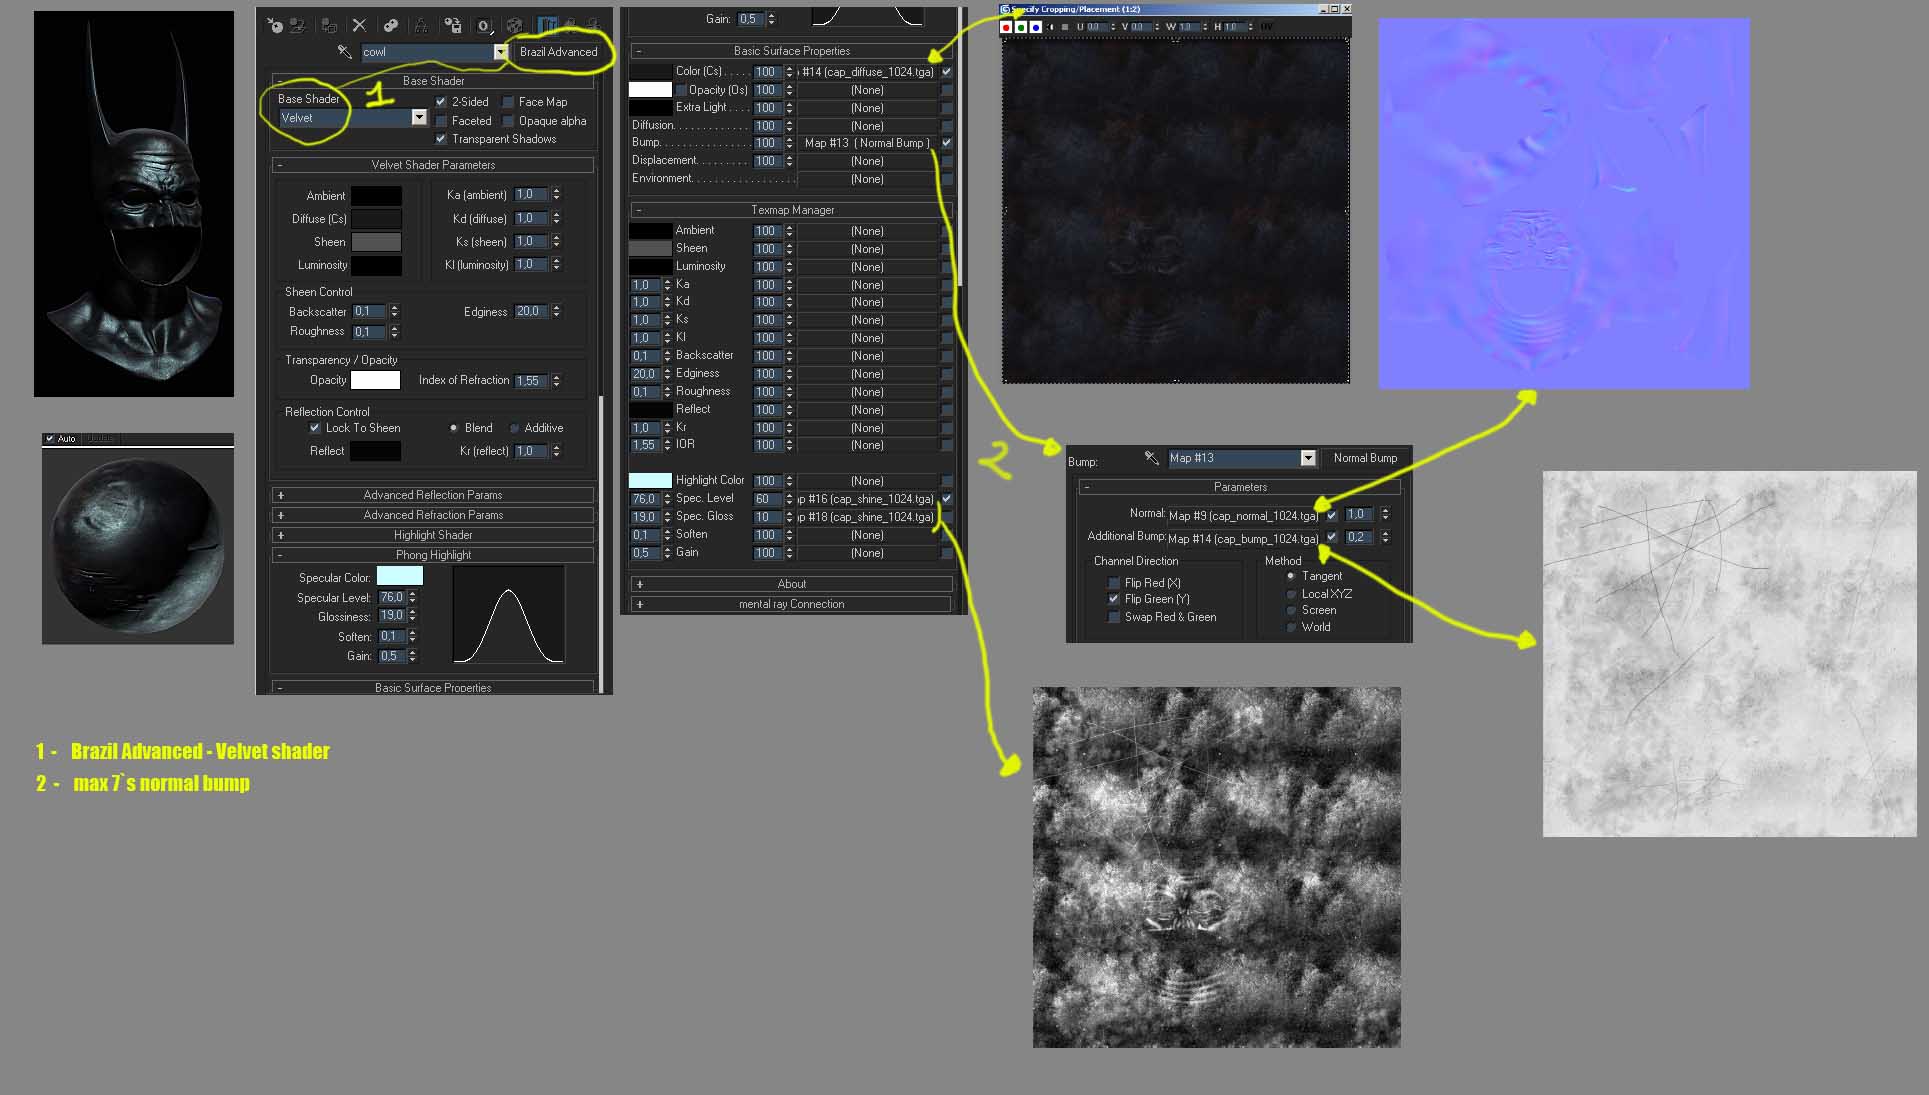Click the Make Unique icon

pos(421,26)
